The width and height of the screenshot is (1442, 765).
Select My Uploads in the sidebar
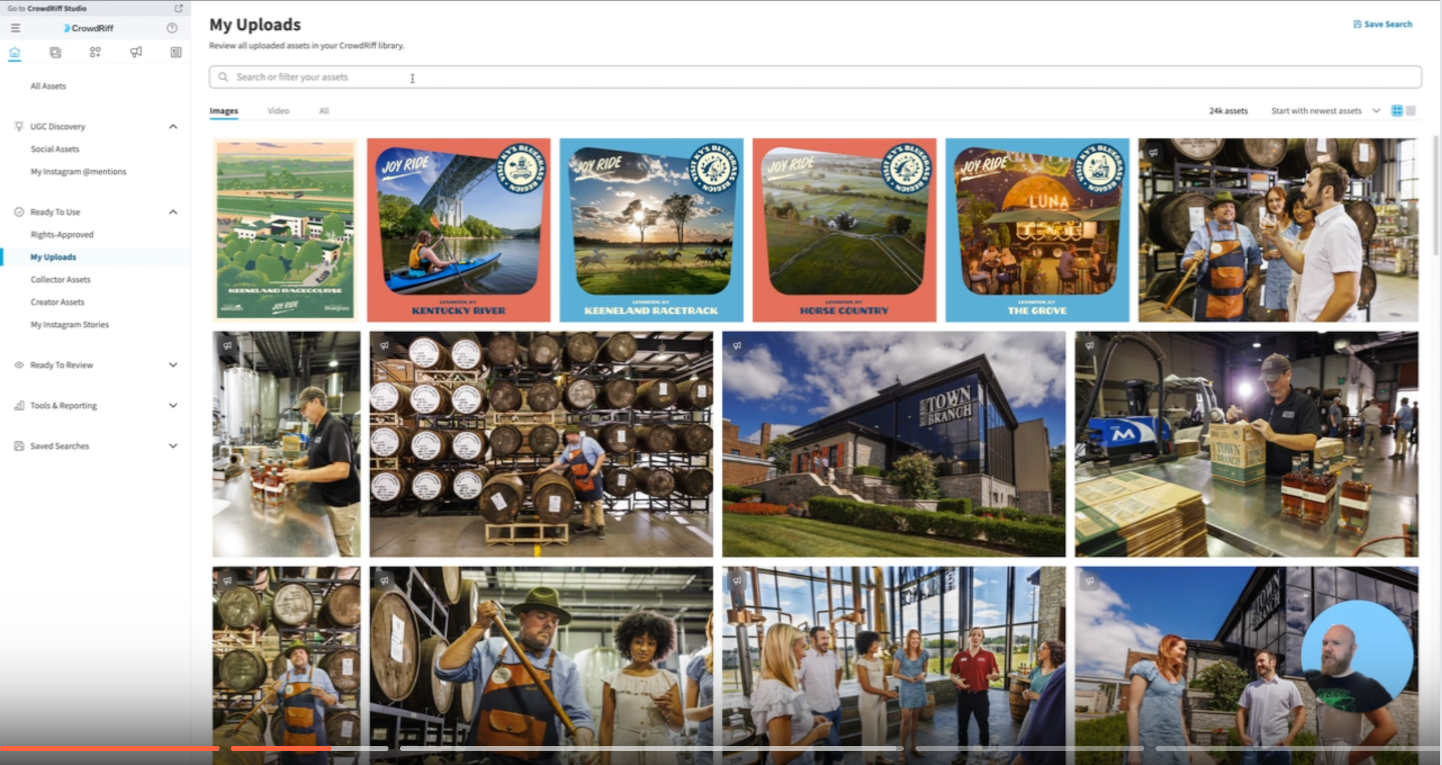(53, 257)
